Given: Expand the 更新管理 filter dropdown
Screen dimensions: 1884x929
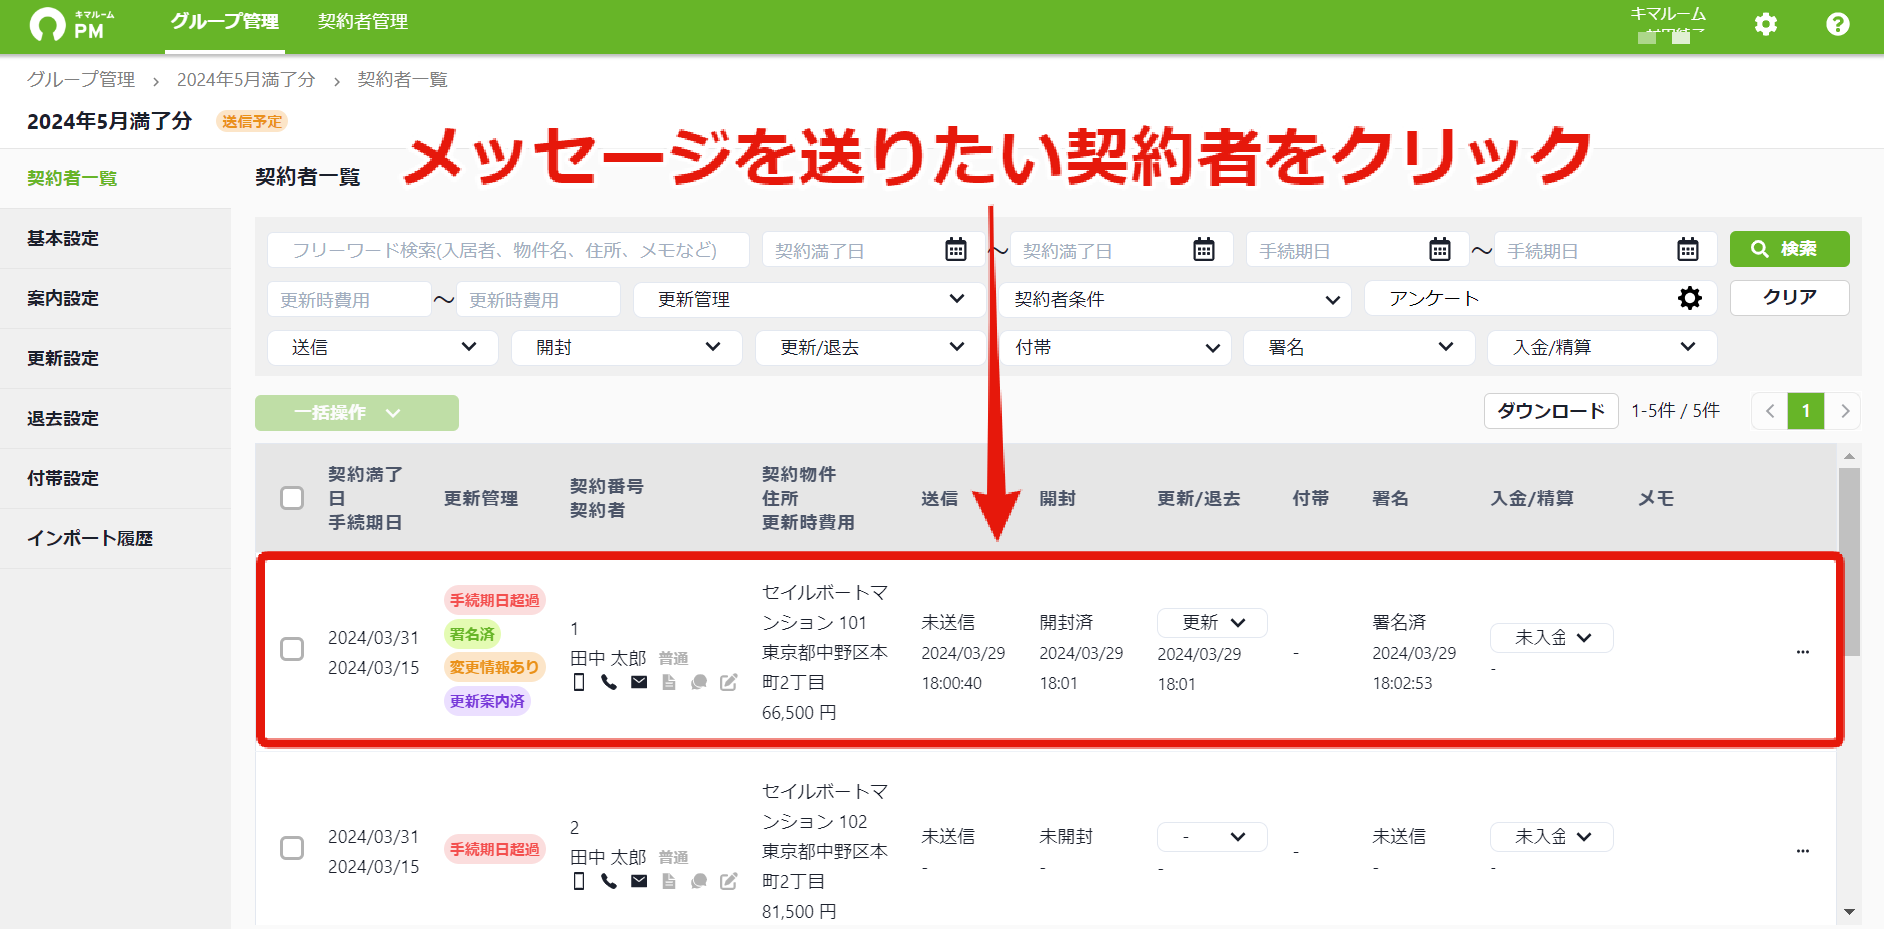Looking at the screenshot, I should [x=809, y=299].
